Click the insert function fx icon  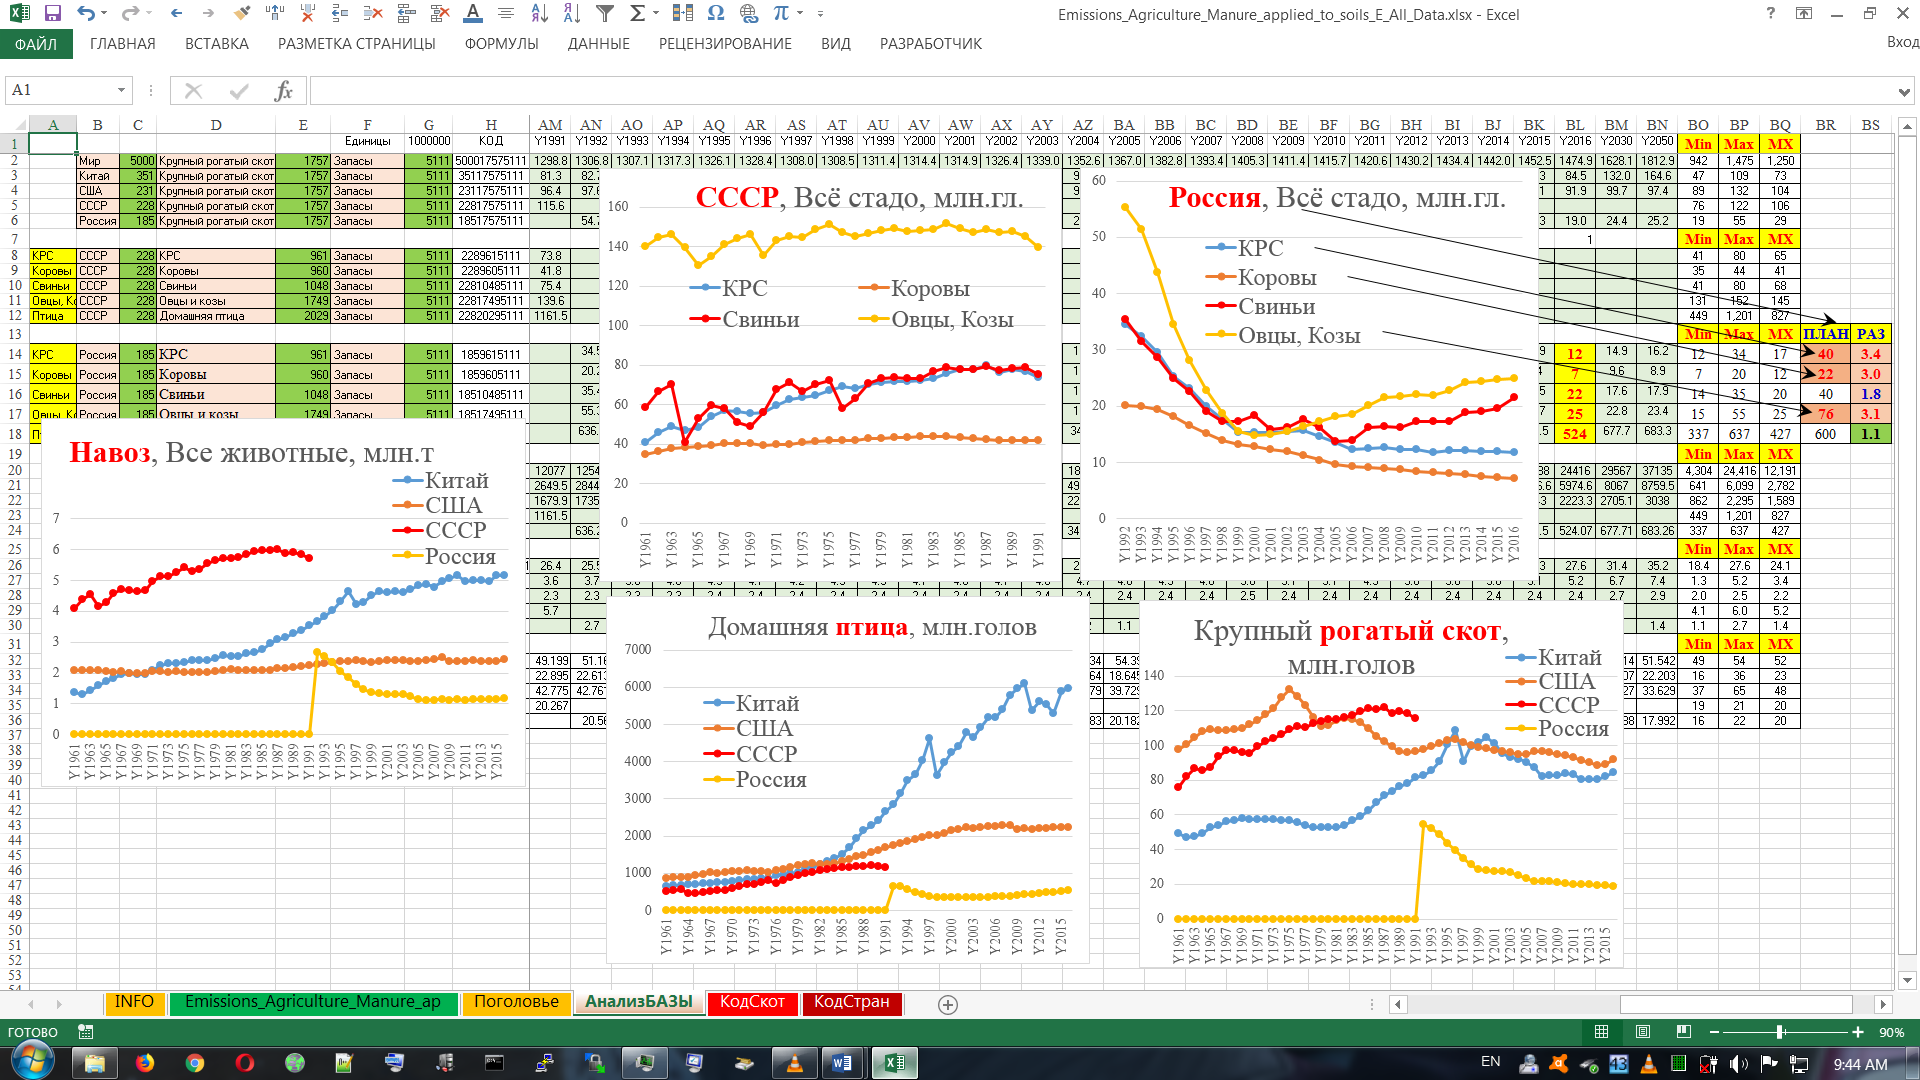pyautogui.click(x=283, y=91)
